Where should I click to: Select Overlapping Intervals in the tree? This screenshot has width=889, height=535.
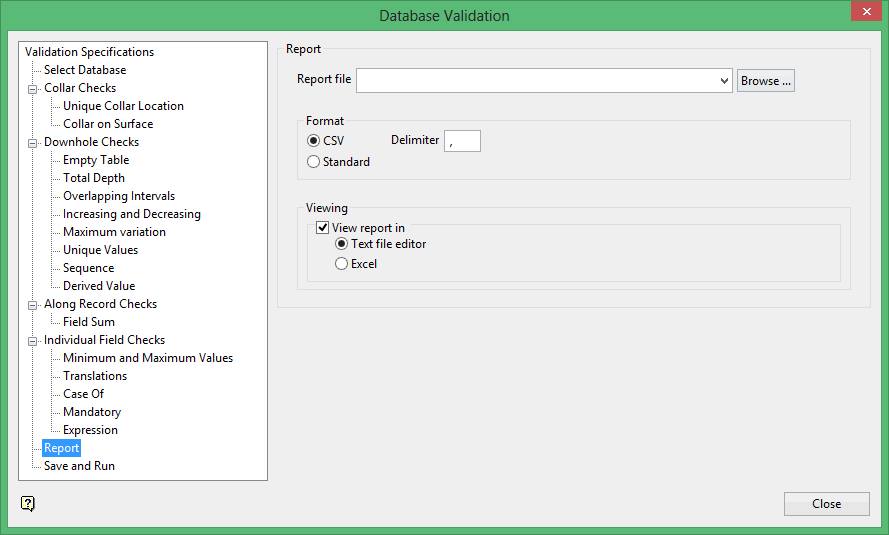119,196
